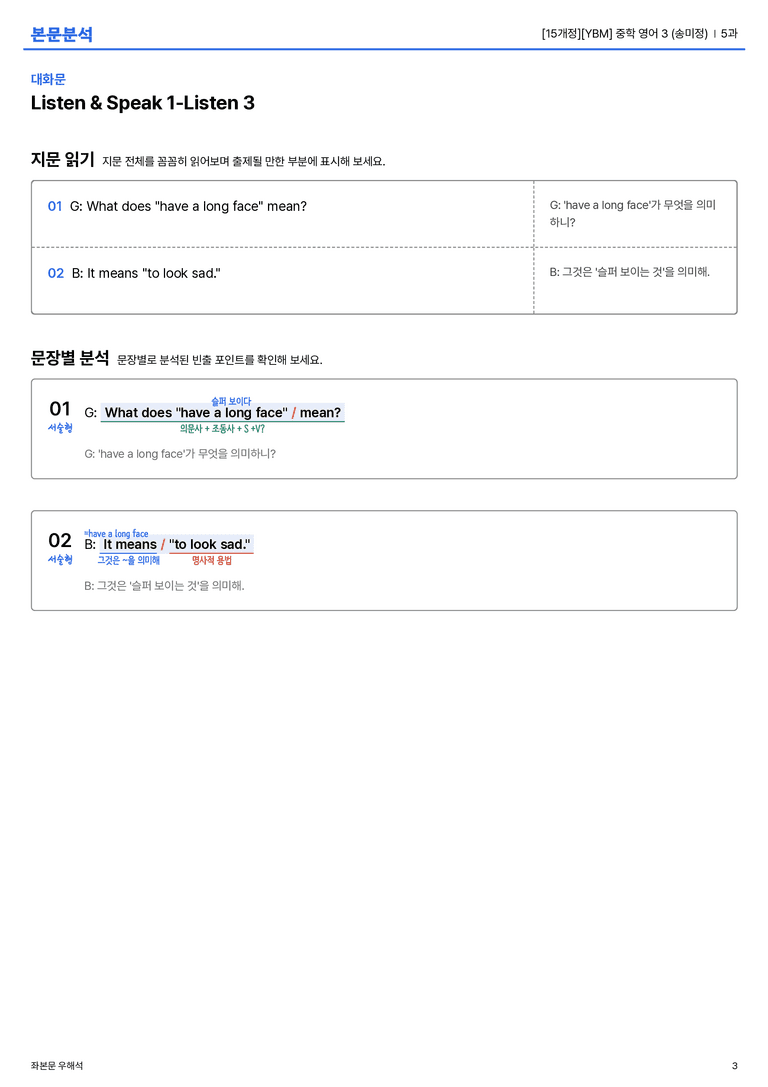Click the green 의문사 + 조동사 + S + V? note

[x=222, y=428]
